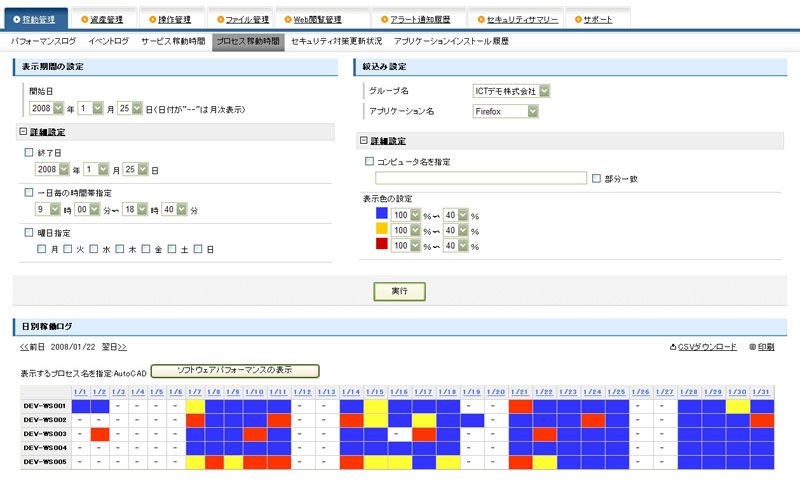This screenshot has height=492, width=800.
Task: Open the red color's lower percent dropdown
Action: [x=456, y=246]
